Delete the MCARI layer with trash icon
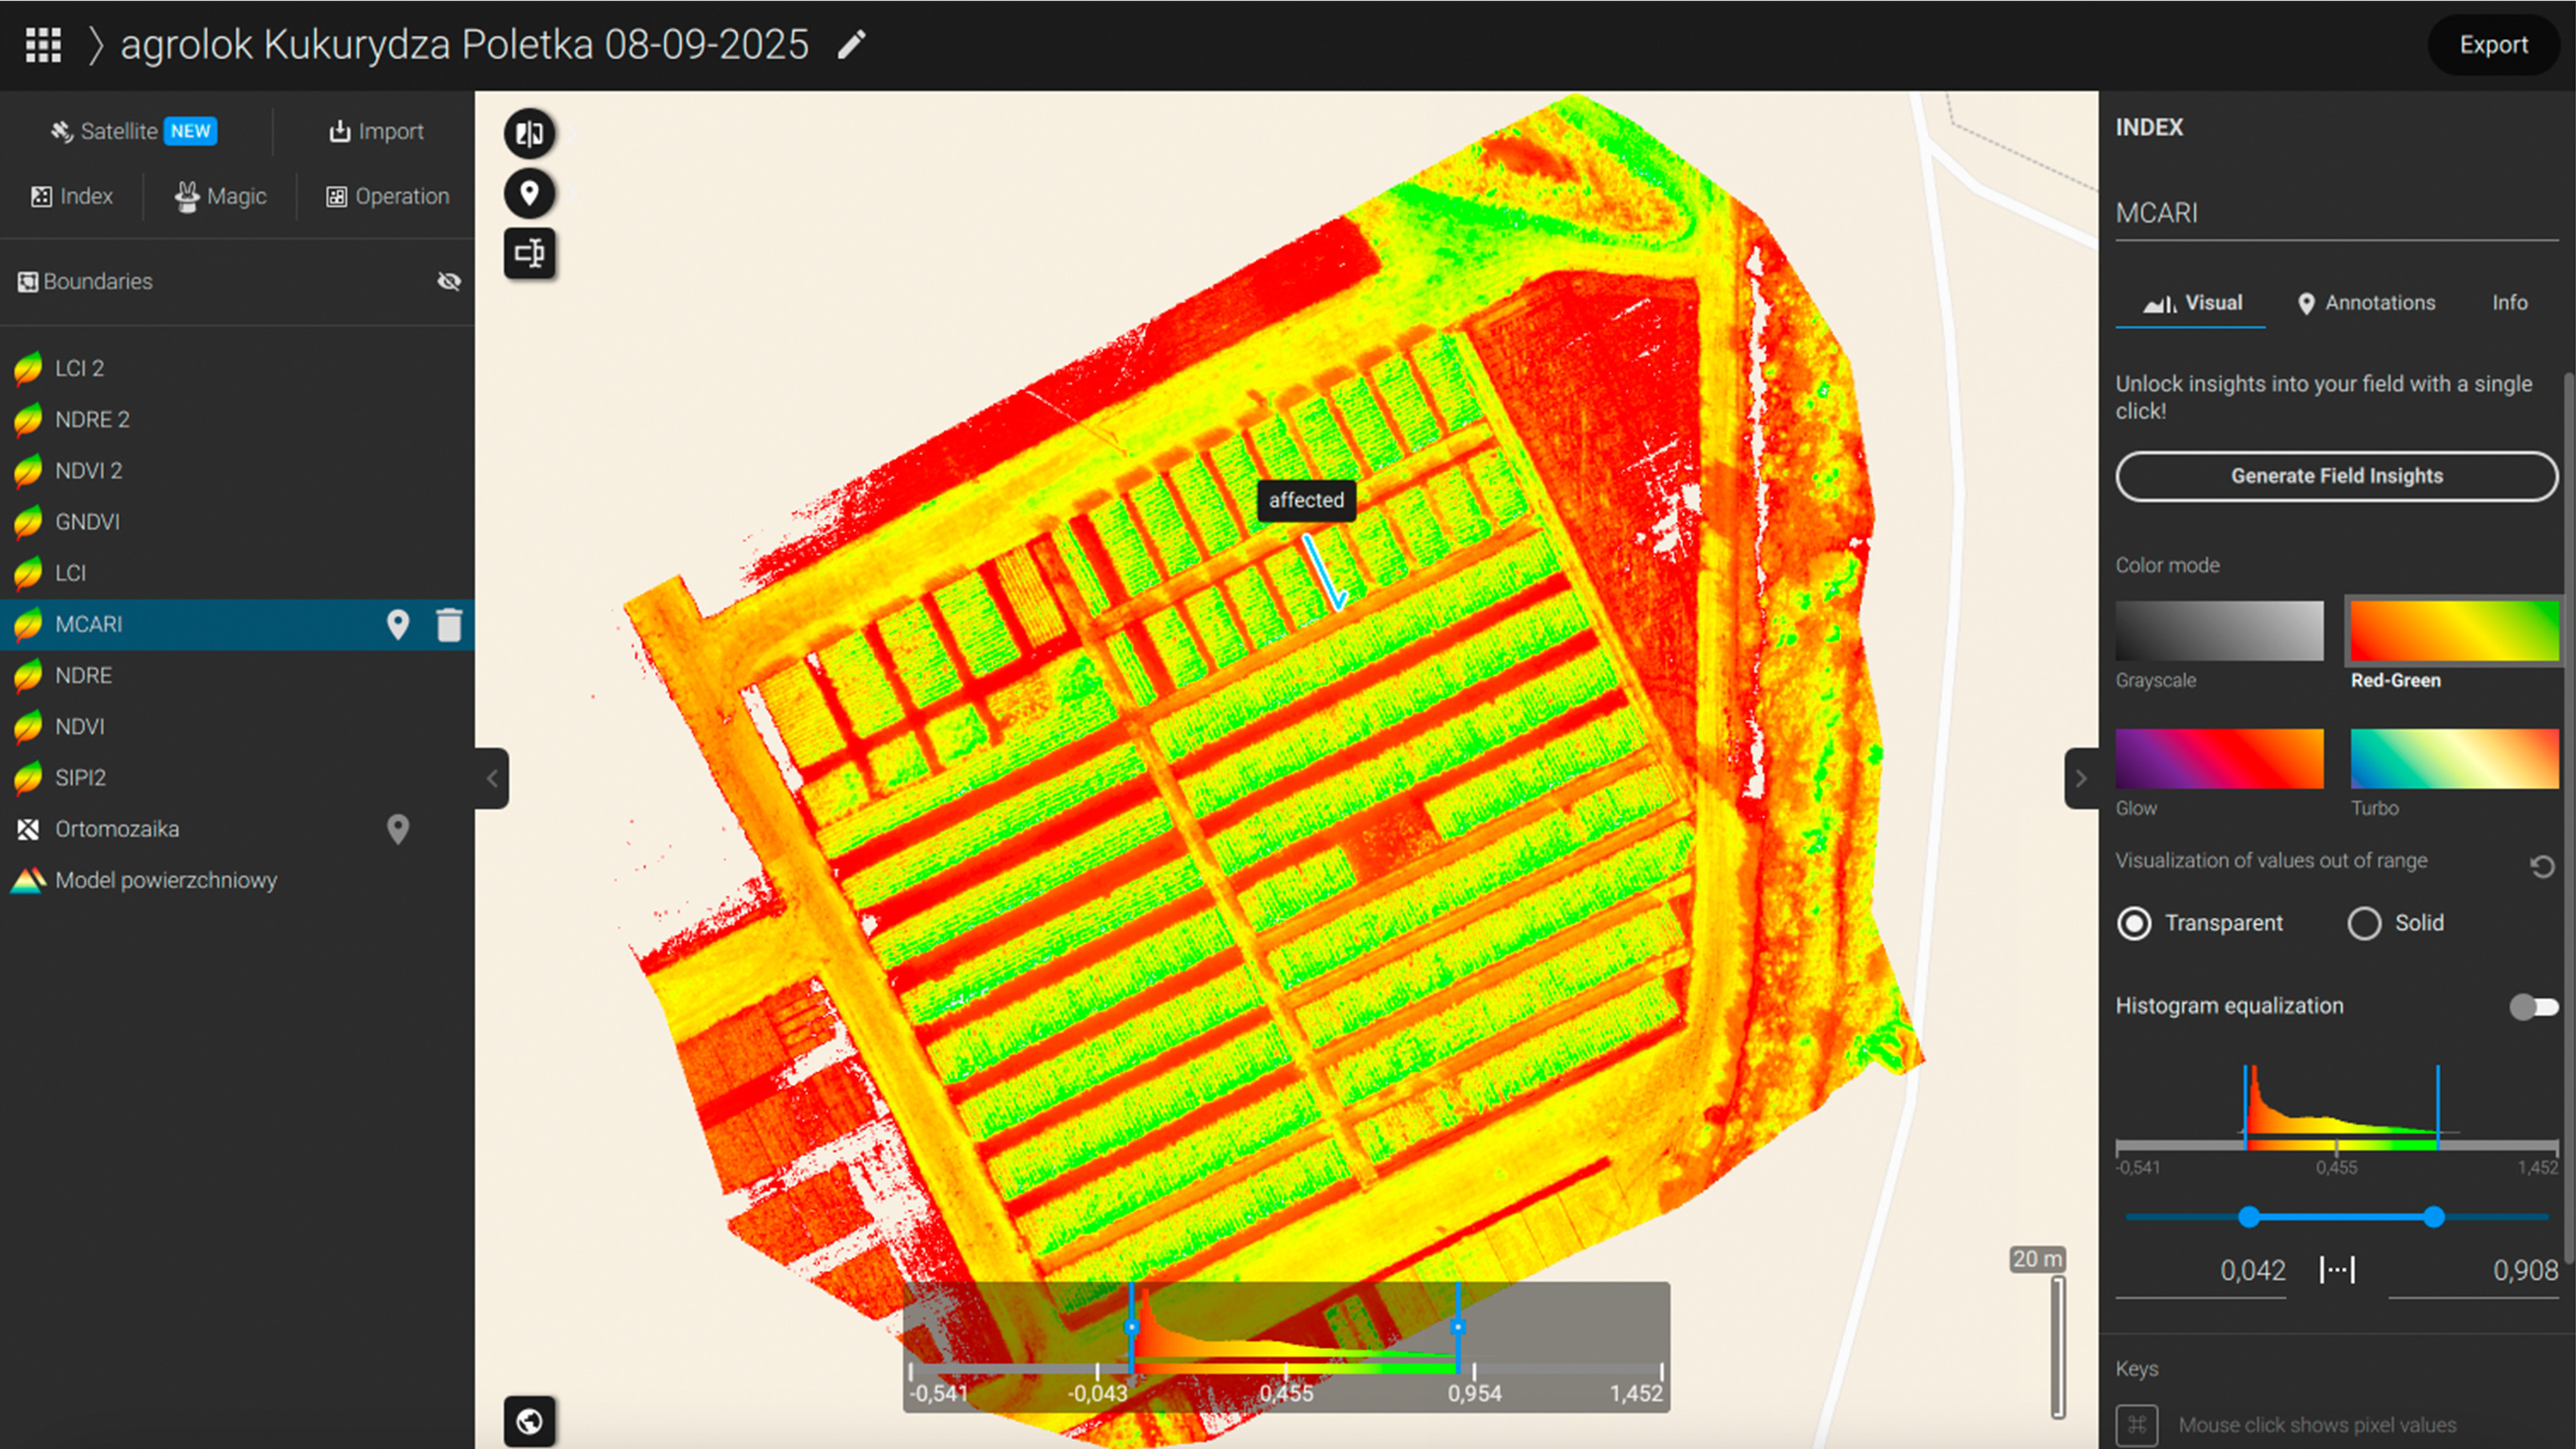 [449, 625]
